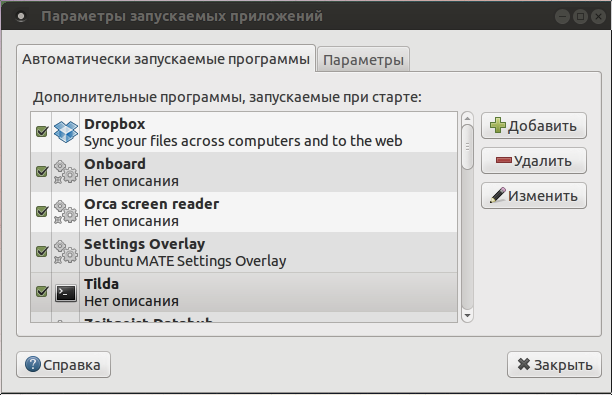
Task: Switch to the Параметры tab
Action: click(363, 60)
